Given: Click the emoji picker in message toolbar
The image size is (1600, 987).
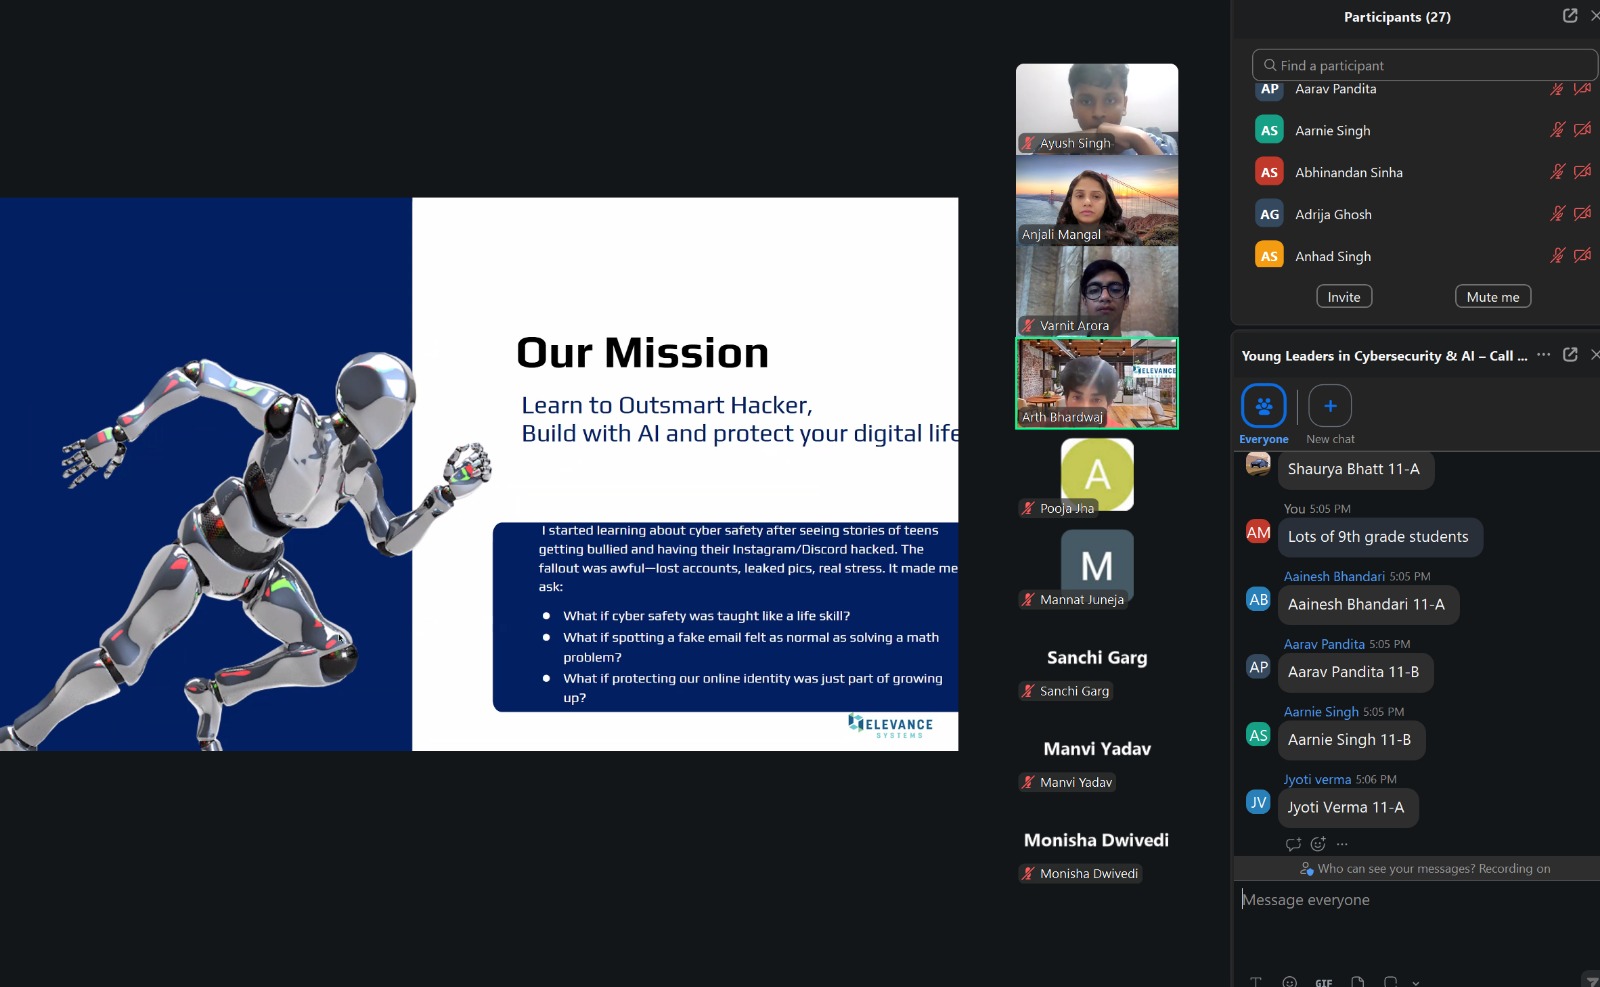Looking at the screenshot, I should pos(1290,982).
